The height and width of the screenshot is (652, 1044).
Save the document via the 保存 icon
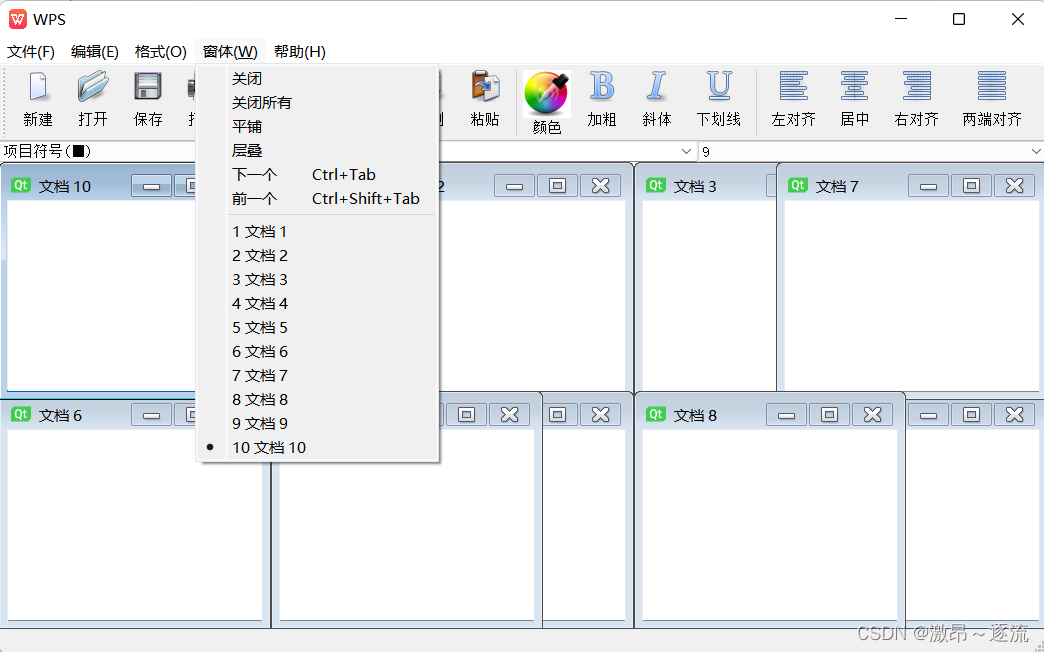tap(147, 100)
